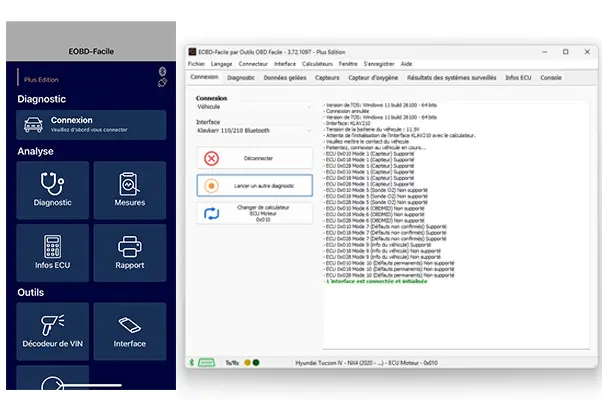
Task: Open the Fichier menu
Action: [x=196, y=64]
